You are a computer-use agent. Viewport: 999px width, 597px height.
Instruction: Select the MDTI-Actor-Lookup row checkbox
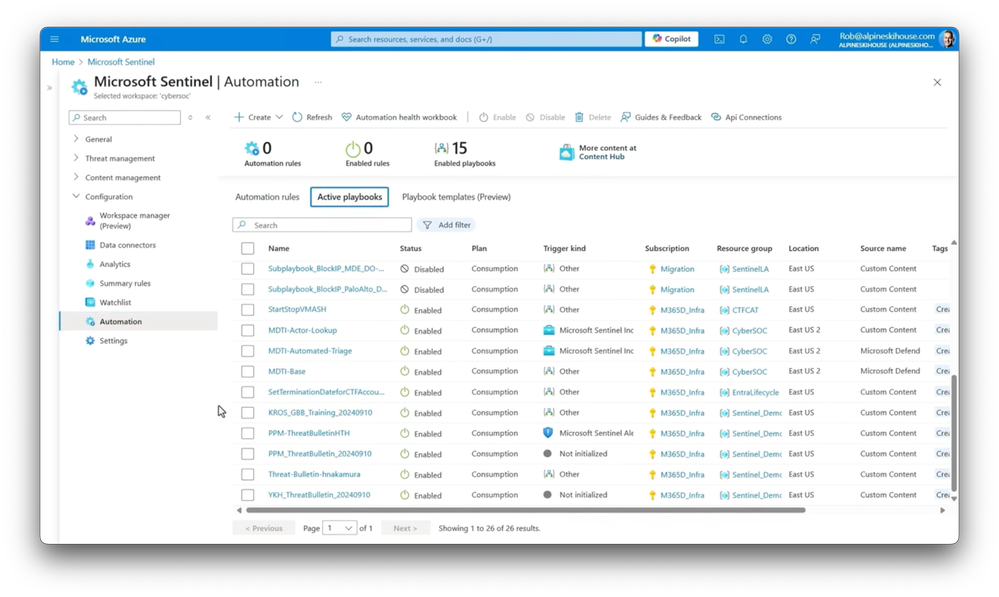point(248,330)
